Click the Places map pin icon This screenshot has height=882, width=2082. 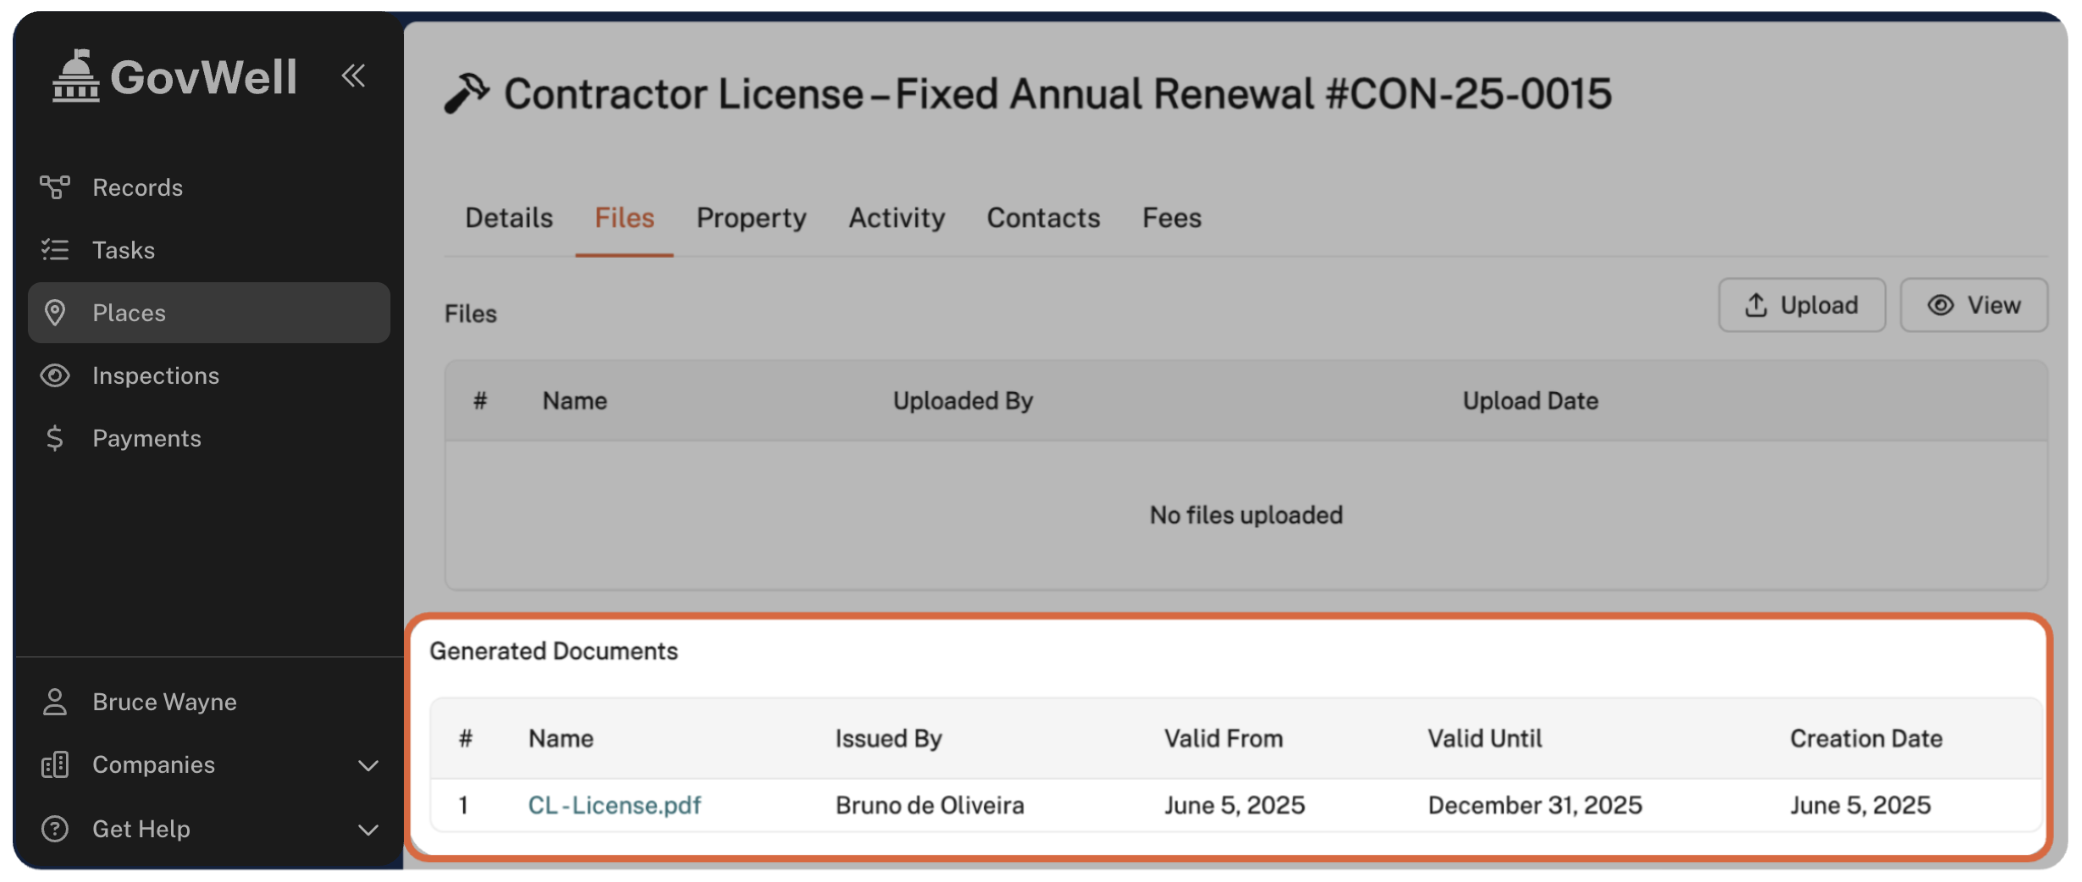[x=55, y=313]
